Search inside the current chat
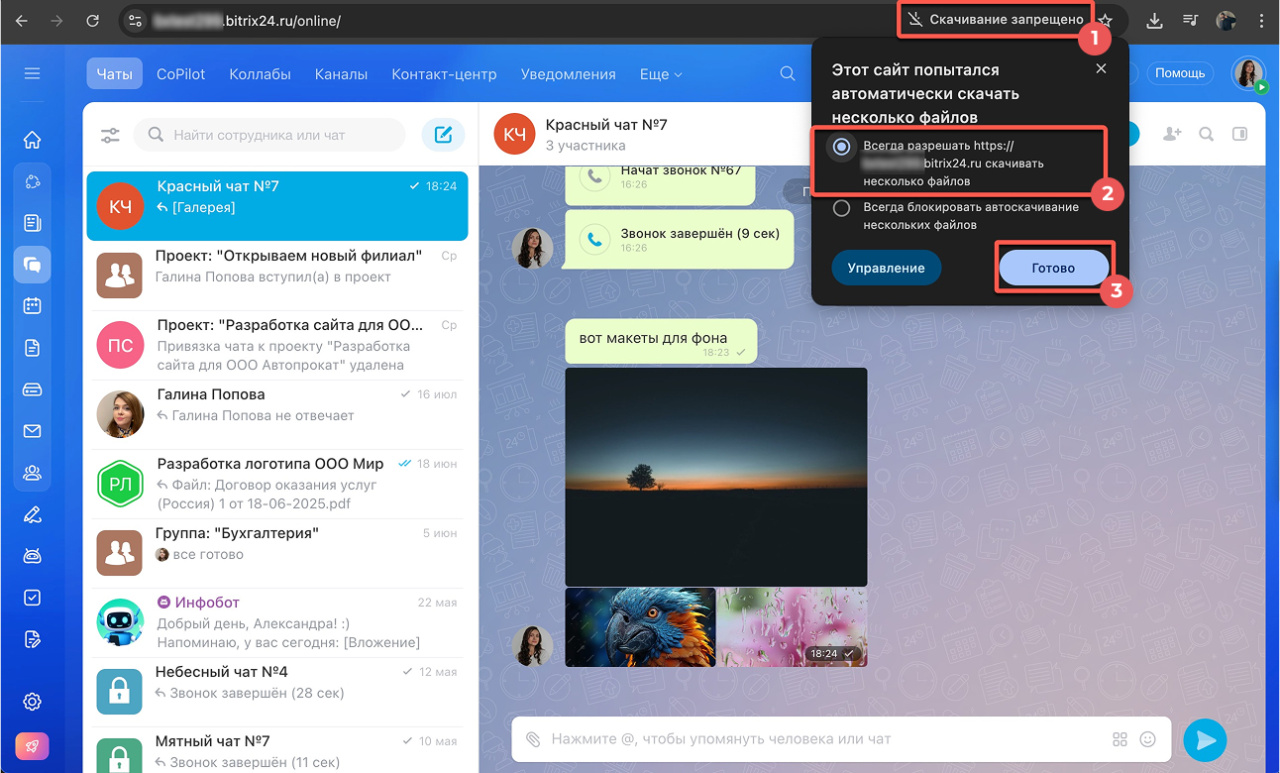 [x=1207, y=134]
